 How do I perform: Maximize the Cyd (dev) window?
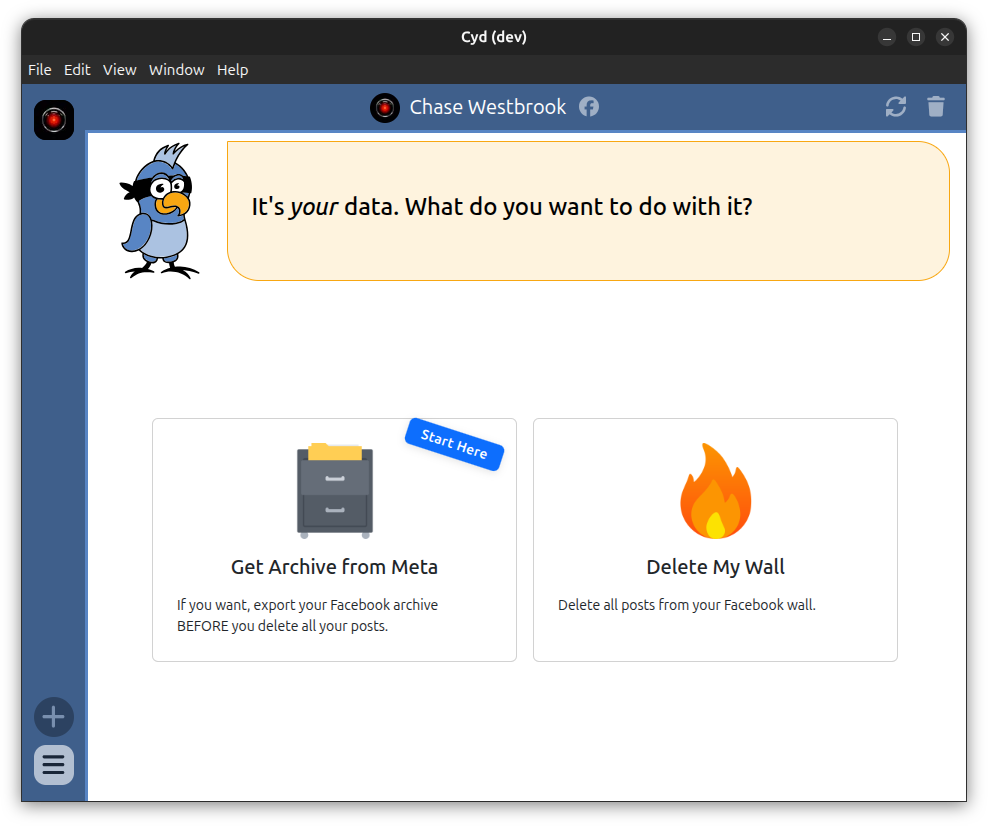coord(915,37)
